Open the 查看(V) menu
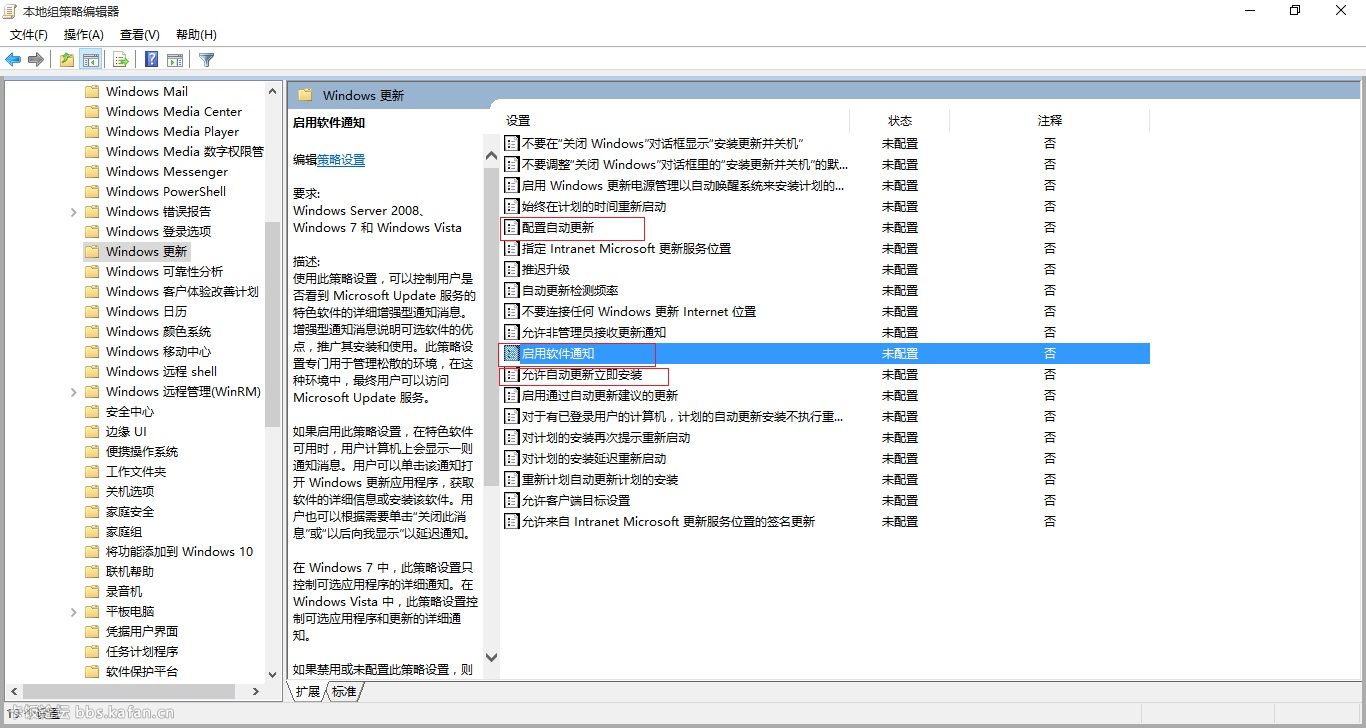 tap(139, 35)
